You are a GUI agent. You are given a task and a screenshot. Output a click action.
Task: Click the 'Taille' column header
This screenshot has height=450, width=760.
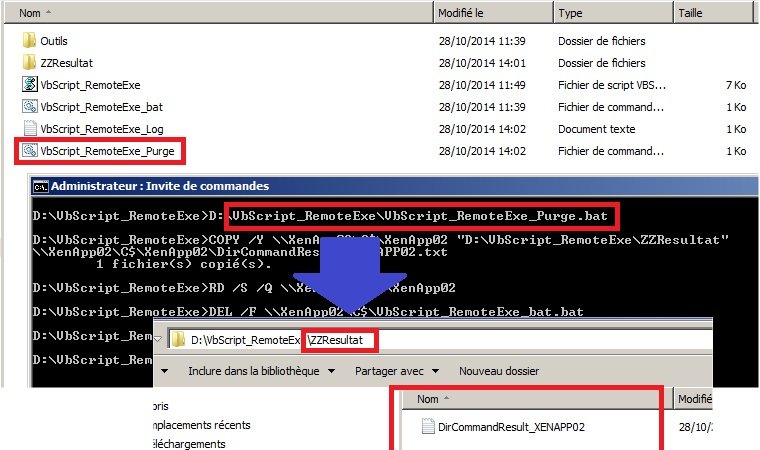point(690,13)
